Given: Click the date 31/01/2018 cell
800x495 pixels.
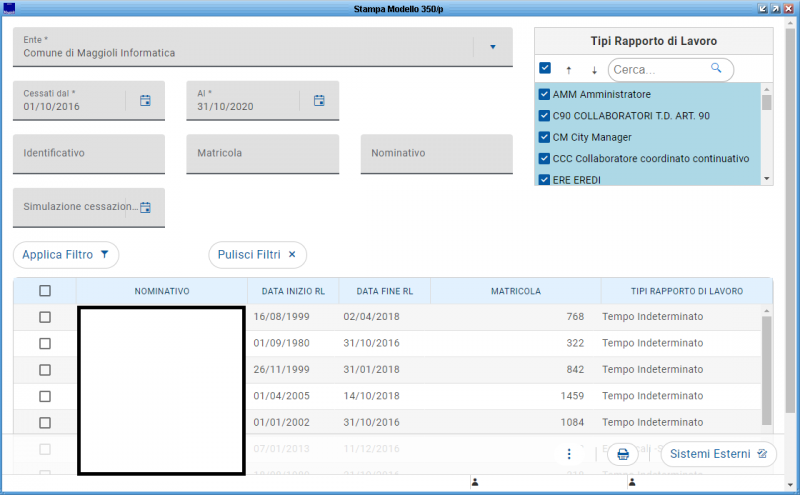Looking at the screenshot, I should (371, 370).
